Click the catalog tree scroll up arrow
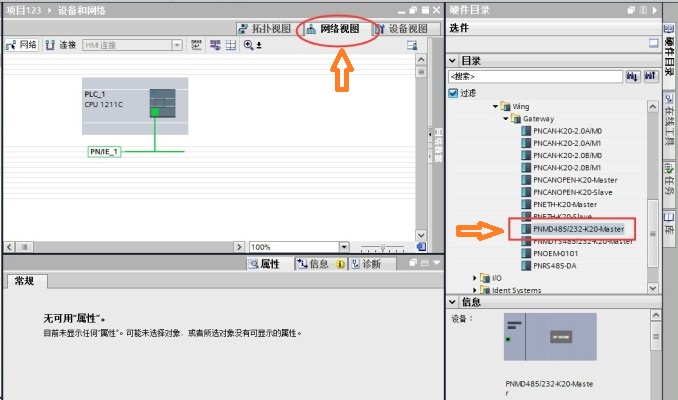Viewport: 678px width, 400px height. pos(653,106)
